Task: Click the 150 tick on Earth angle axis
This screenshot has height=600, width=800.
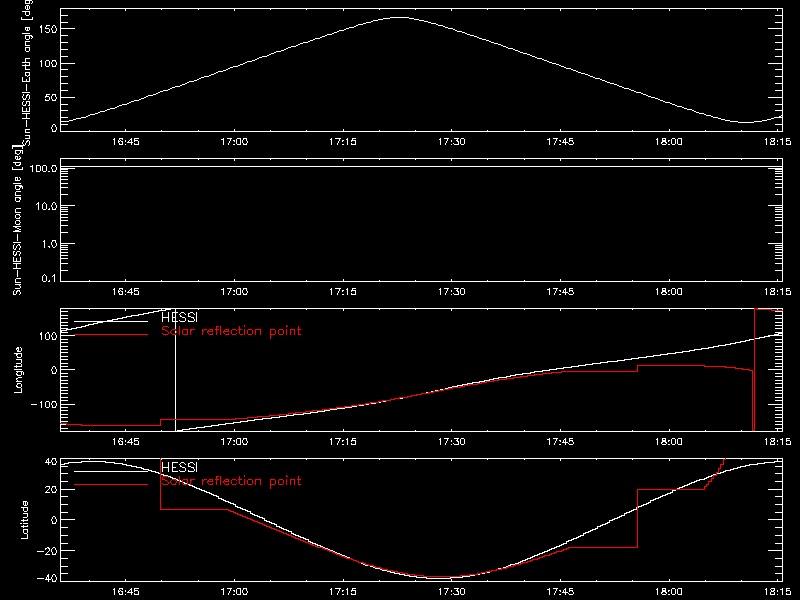Action: tap(47, 29)
